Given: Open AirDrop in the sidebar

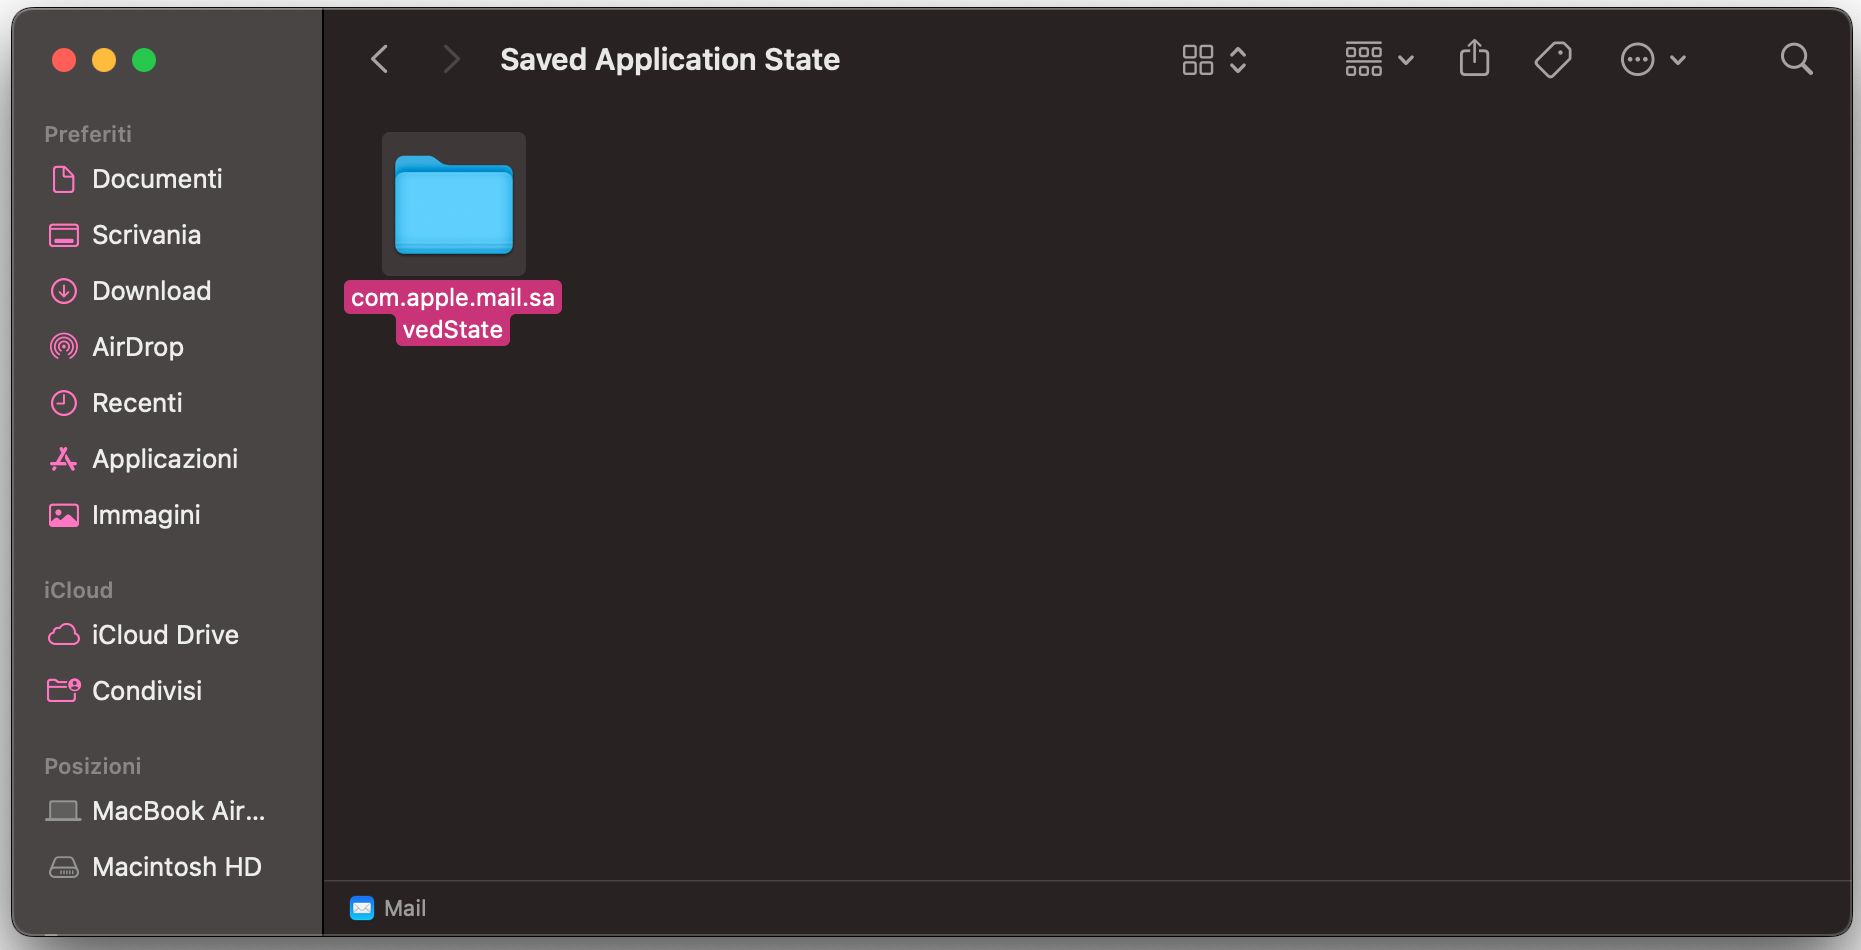Looking at the screenshot, I should [137, 347].
